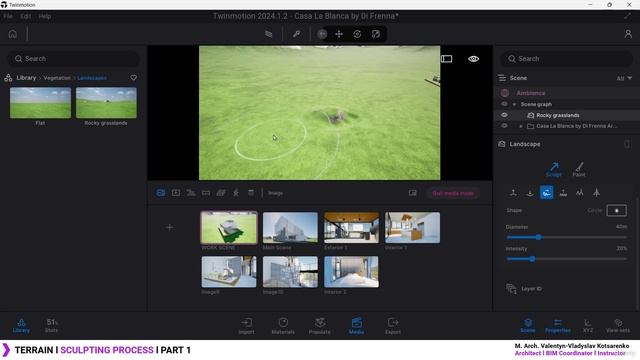This screenshot has height=360, width=640.
Task: Select the Ambience item in Scene
Action: tap(531, 93)
